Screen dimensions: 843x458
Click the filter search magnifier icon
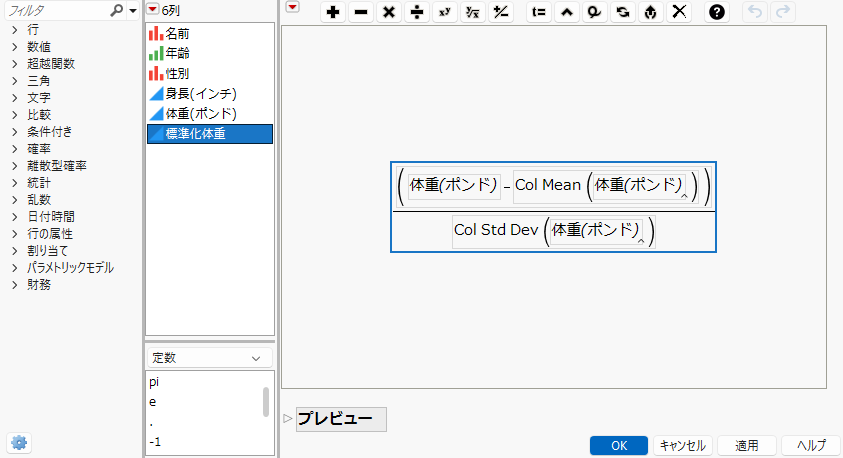[116, 10]
